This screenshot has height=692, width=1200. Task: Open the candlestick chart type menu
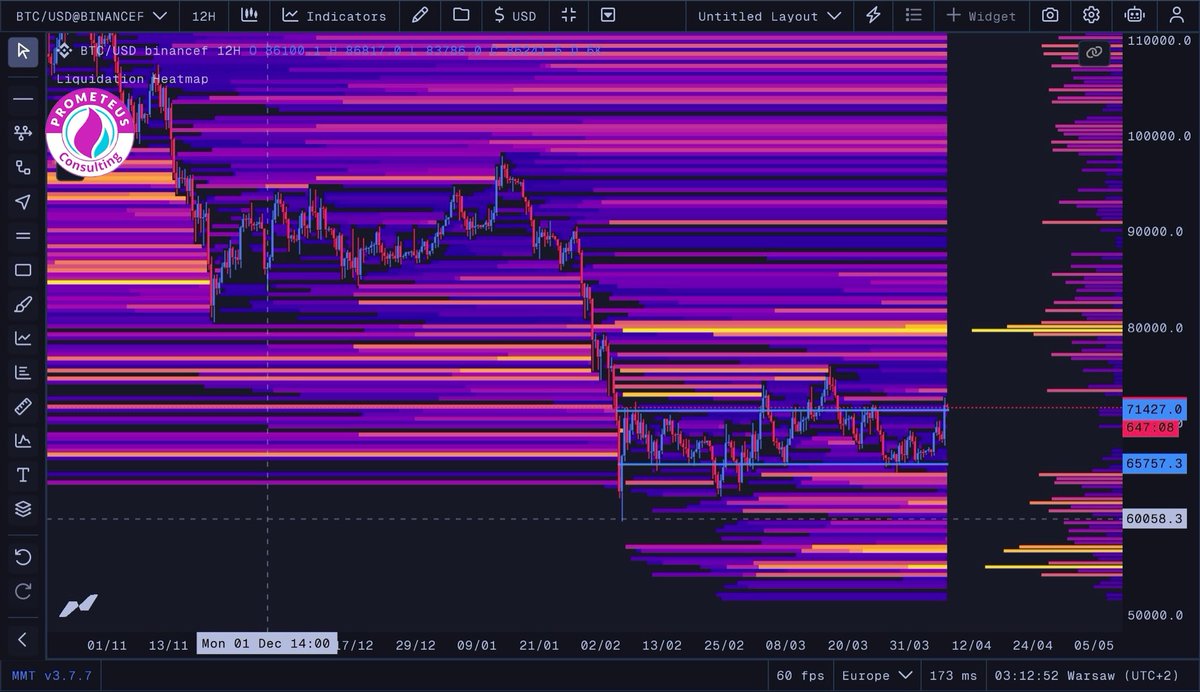(x=250, y=15)
